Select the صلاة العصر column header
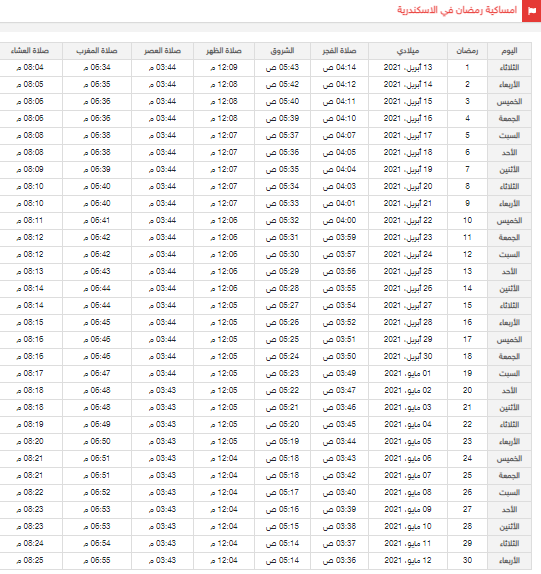541x574 pixels. pyautogui.click(x=163, y=51)
